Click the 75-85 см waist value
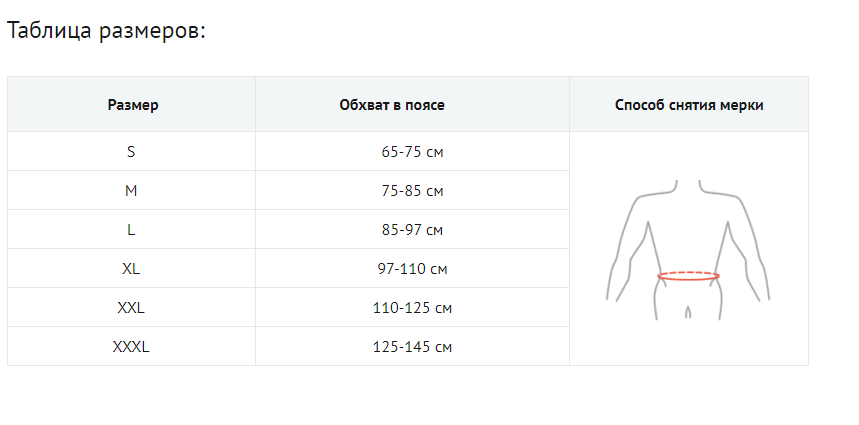 412,191
